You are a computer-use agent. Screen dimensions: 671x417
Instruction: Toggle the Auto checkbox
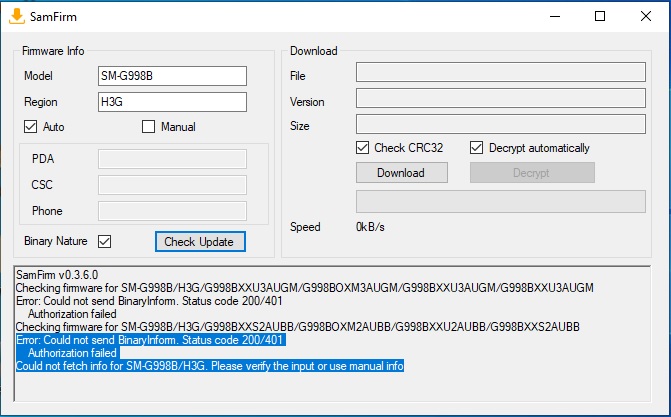click(30, 127)
